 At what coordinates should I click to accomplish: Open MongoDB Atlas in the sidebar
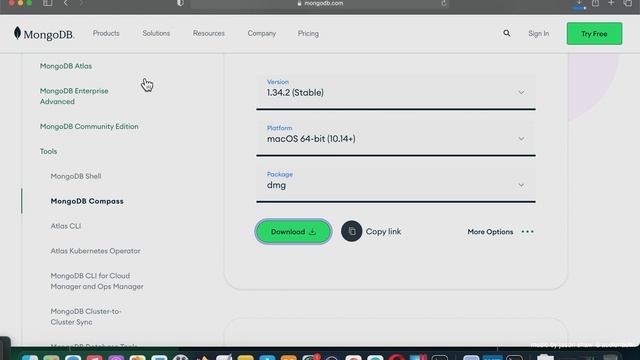coord(66,66)
